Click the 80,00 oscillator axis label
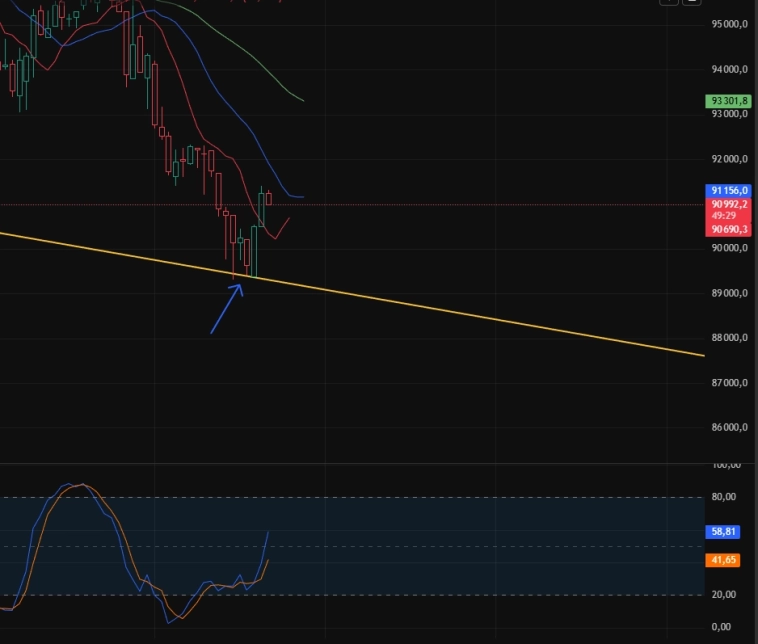The width and height of the screenshot is (758, 644). 723,497
